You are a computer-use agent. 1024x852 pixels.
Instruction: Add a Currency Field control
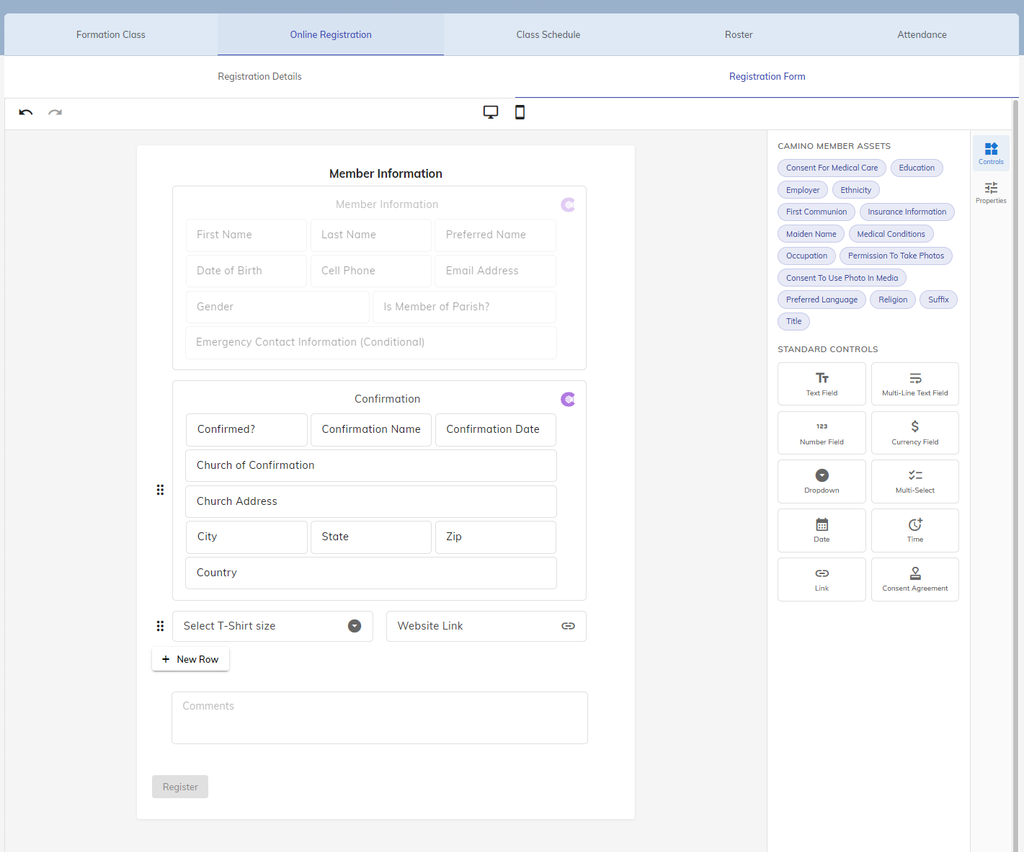[x=915, y=433]
